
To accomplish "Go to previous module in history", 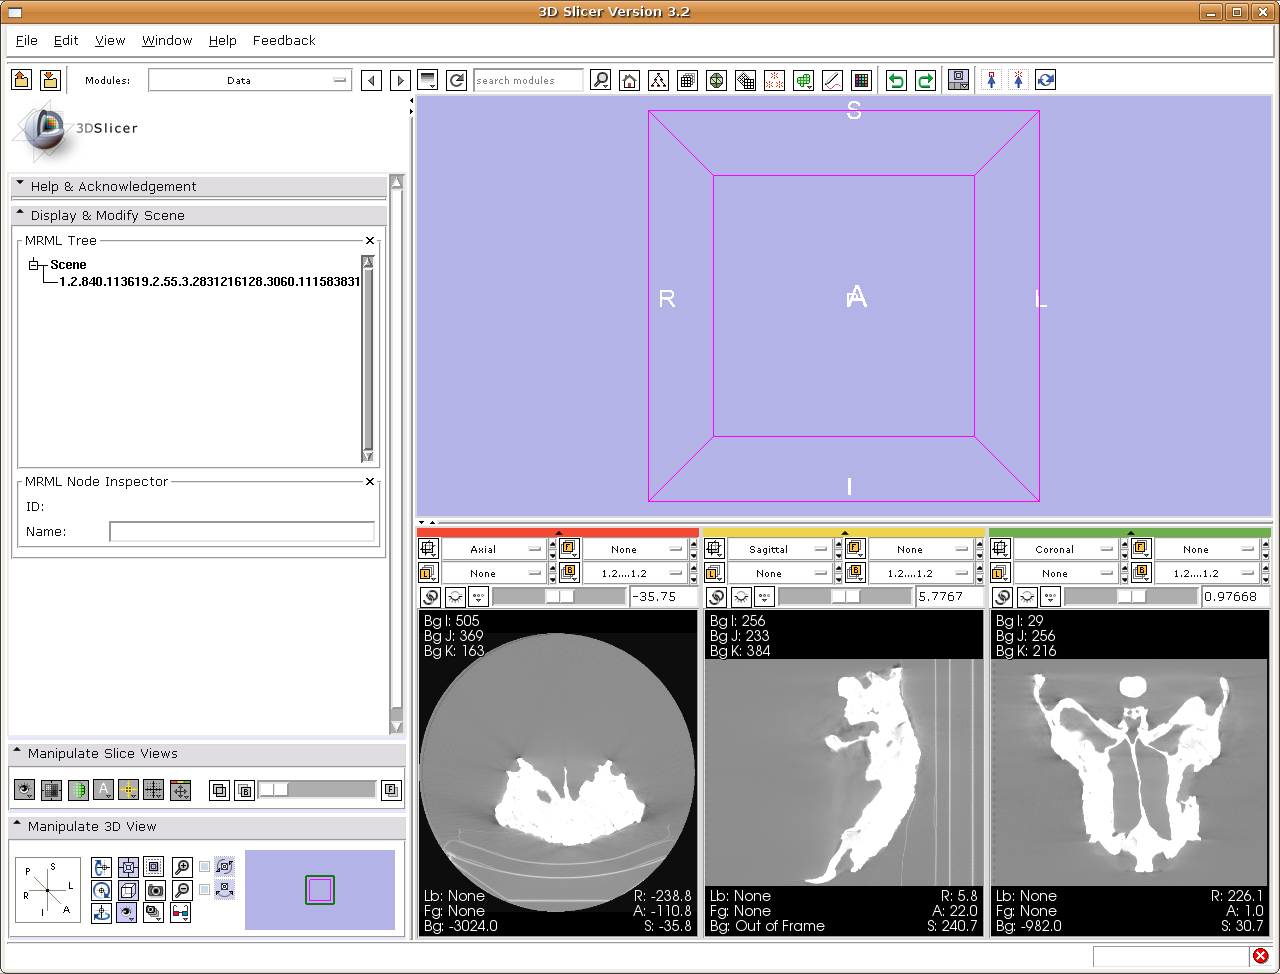I will pos(372,80).
